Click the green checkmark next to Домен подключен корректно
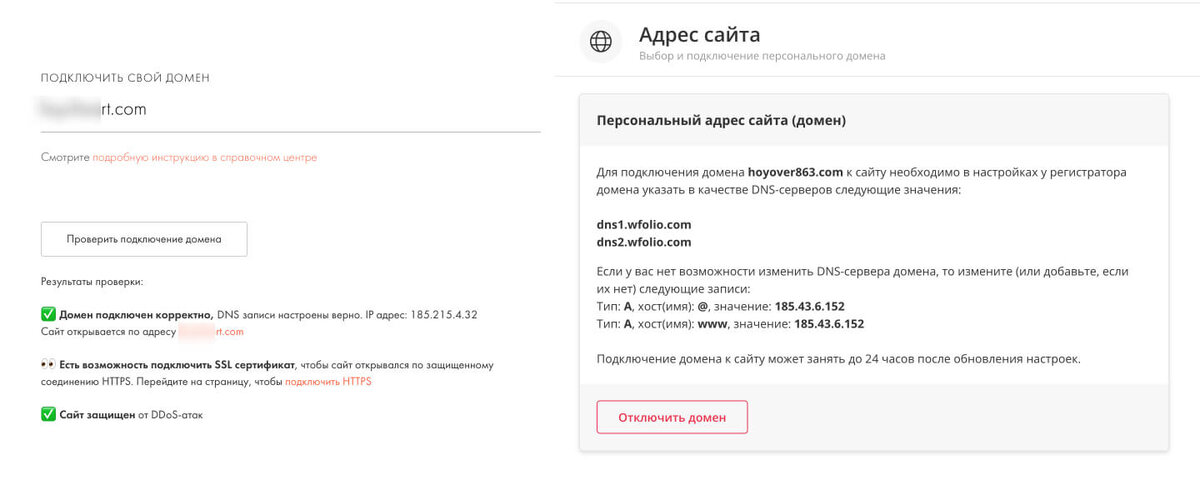1200x485 pixels. [x=48, y=314]
